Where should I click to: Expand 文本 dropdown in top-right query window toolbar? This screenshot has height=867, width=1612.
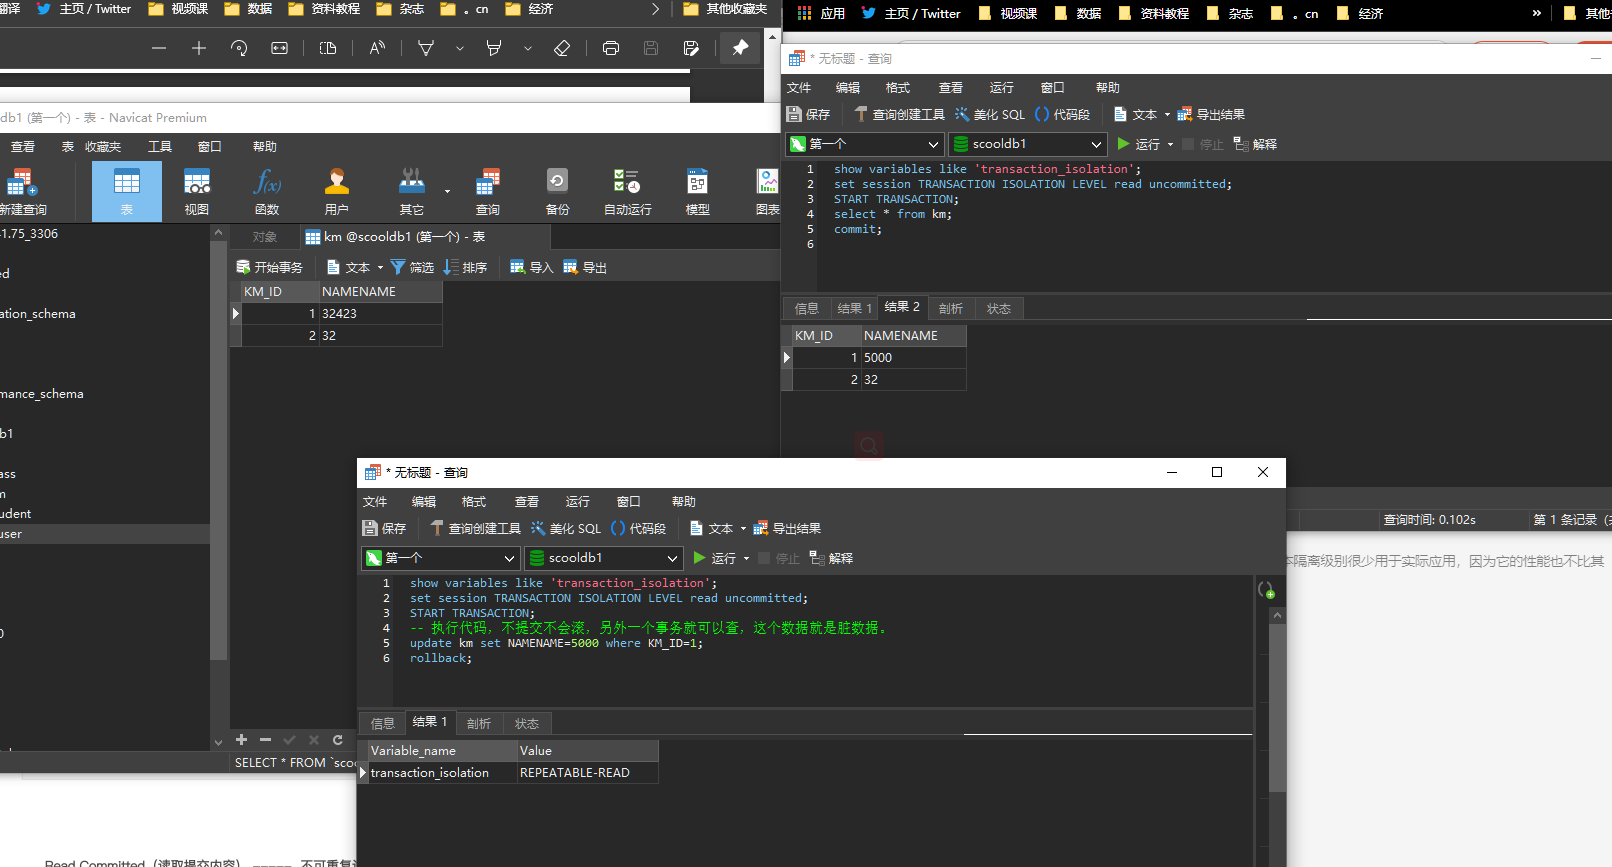(x=1167, y=115)
